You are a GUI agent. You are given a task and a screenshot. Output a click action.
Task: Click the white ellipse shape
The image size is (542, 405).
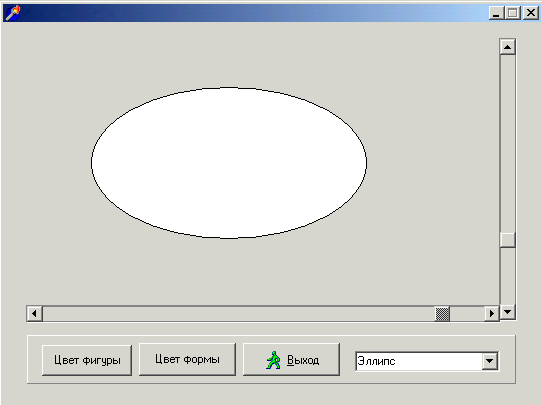pos(229,163)
